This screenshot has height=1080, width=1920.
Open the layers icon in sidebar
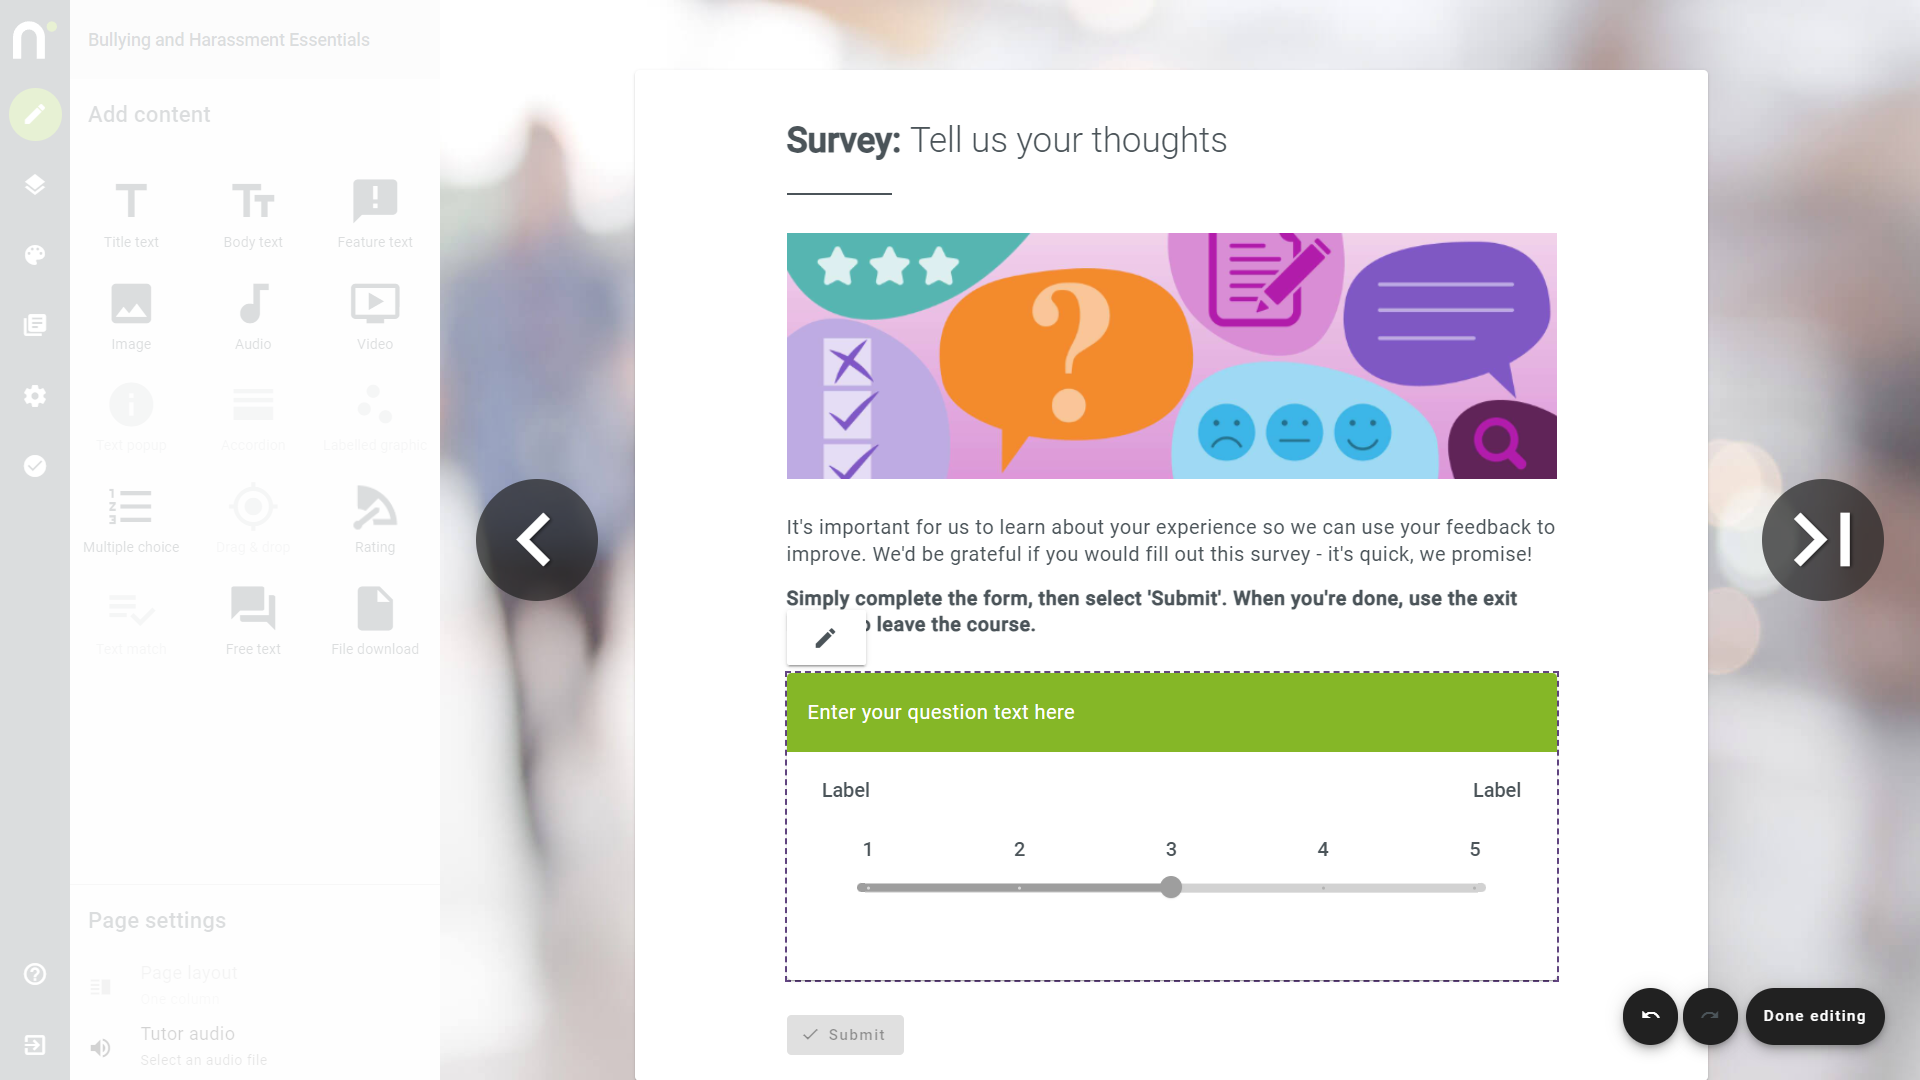pos(35,185)
